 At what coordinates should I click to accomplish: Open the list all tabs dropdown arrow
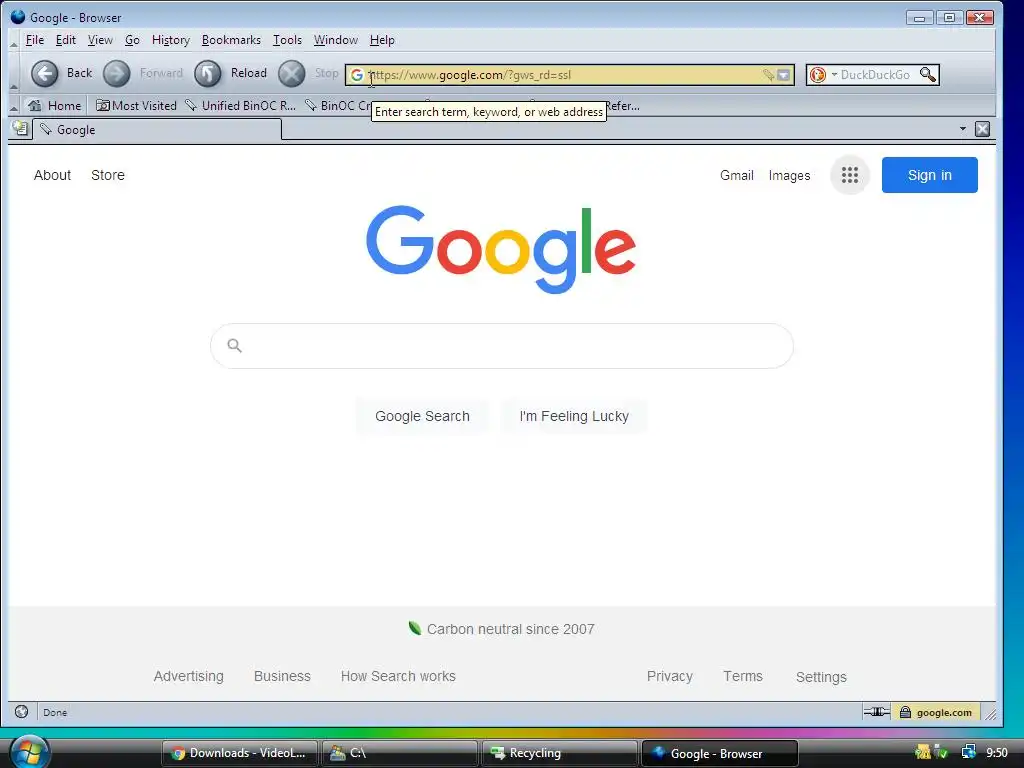tap(963, 129)
